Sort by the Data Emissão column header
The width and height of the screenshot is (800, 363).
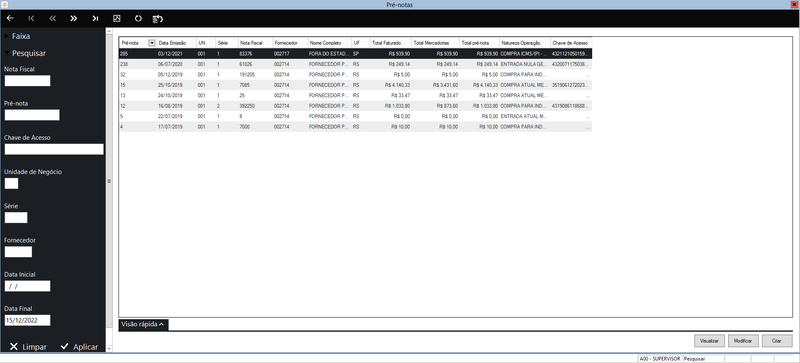pyautogui.click(x=177, y=43)
